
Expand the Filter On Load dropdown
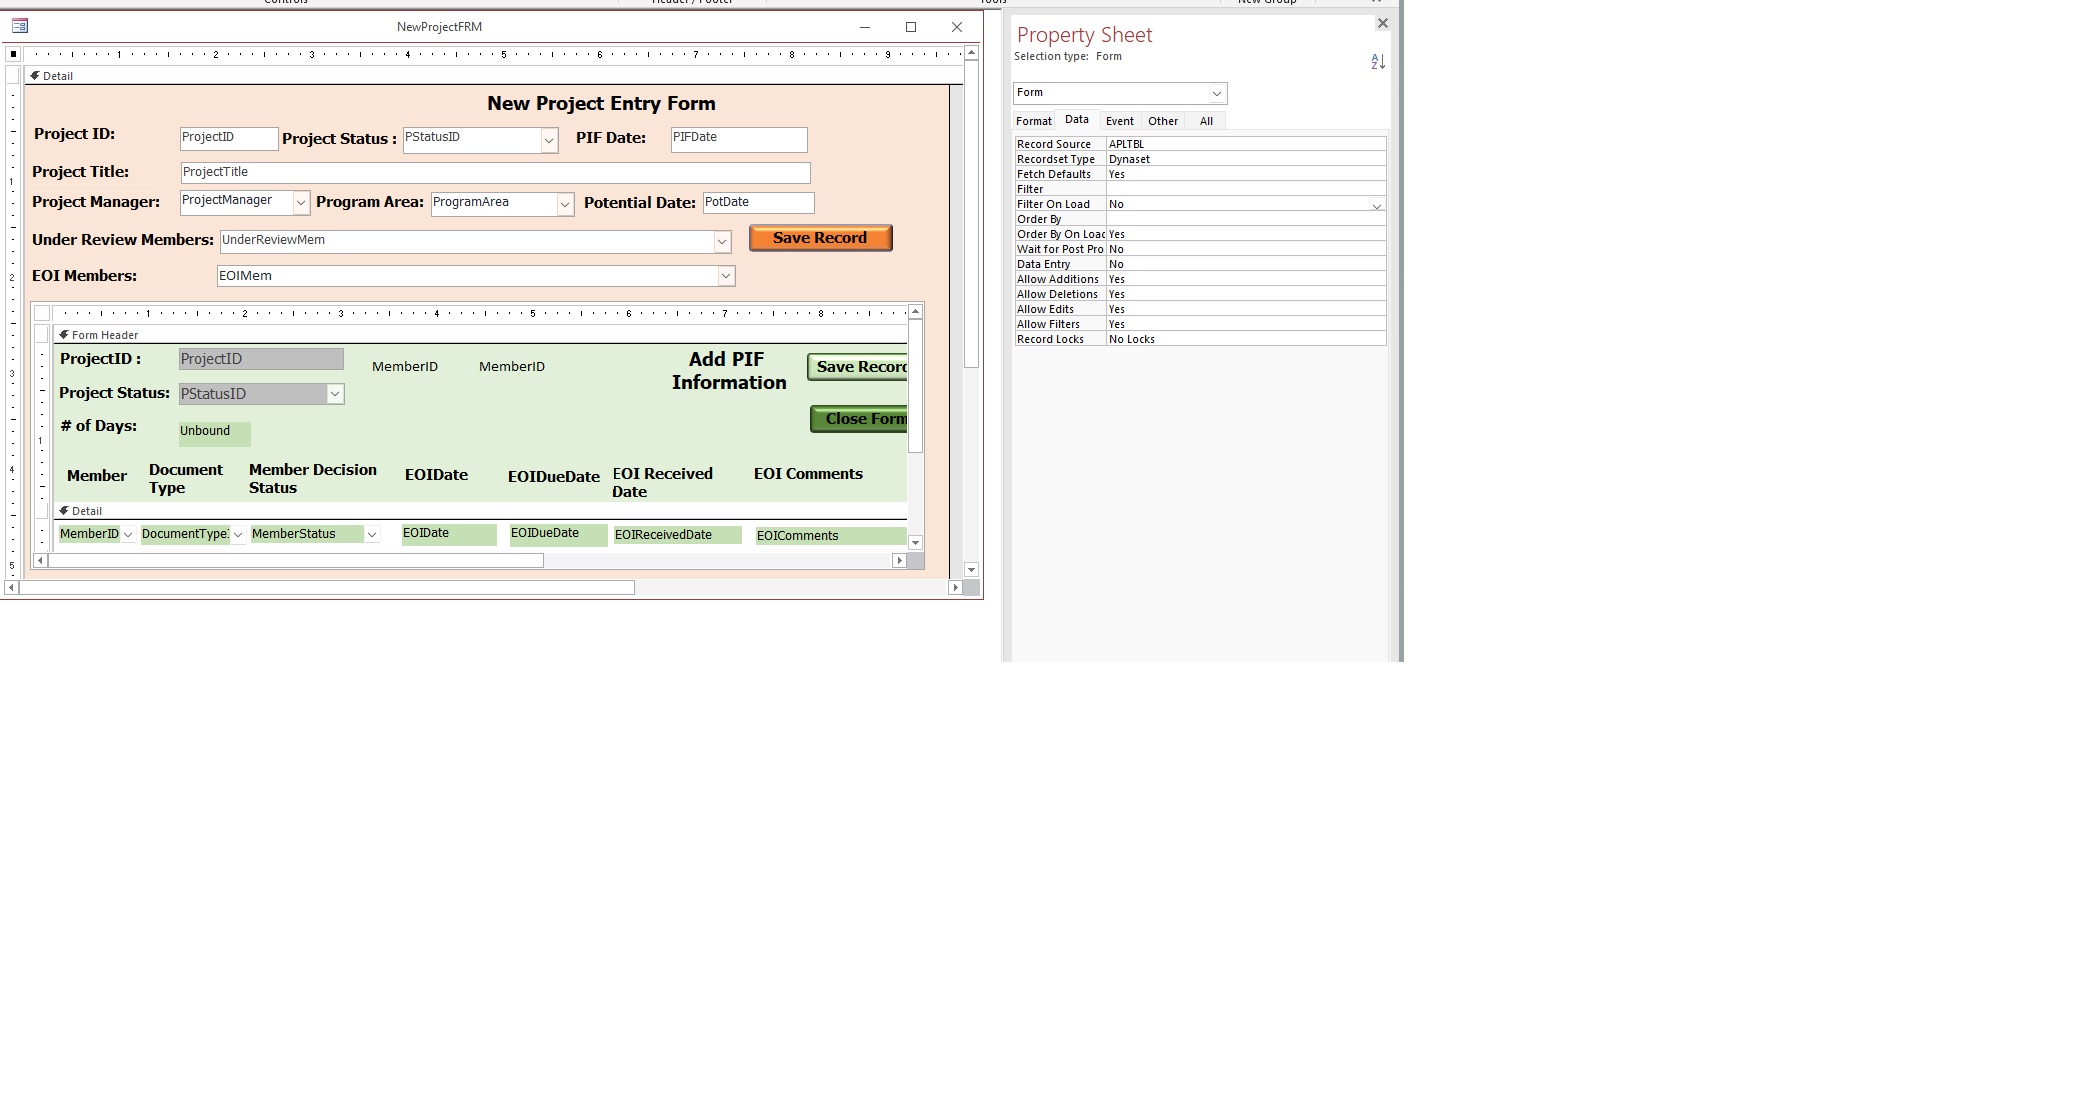(1378, 204)
